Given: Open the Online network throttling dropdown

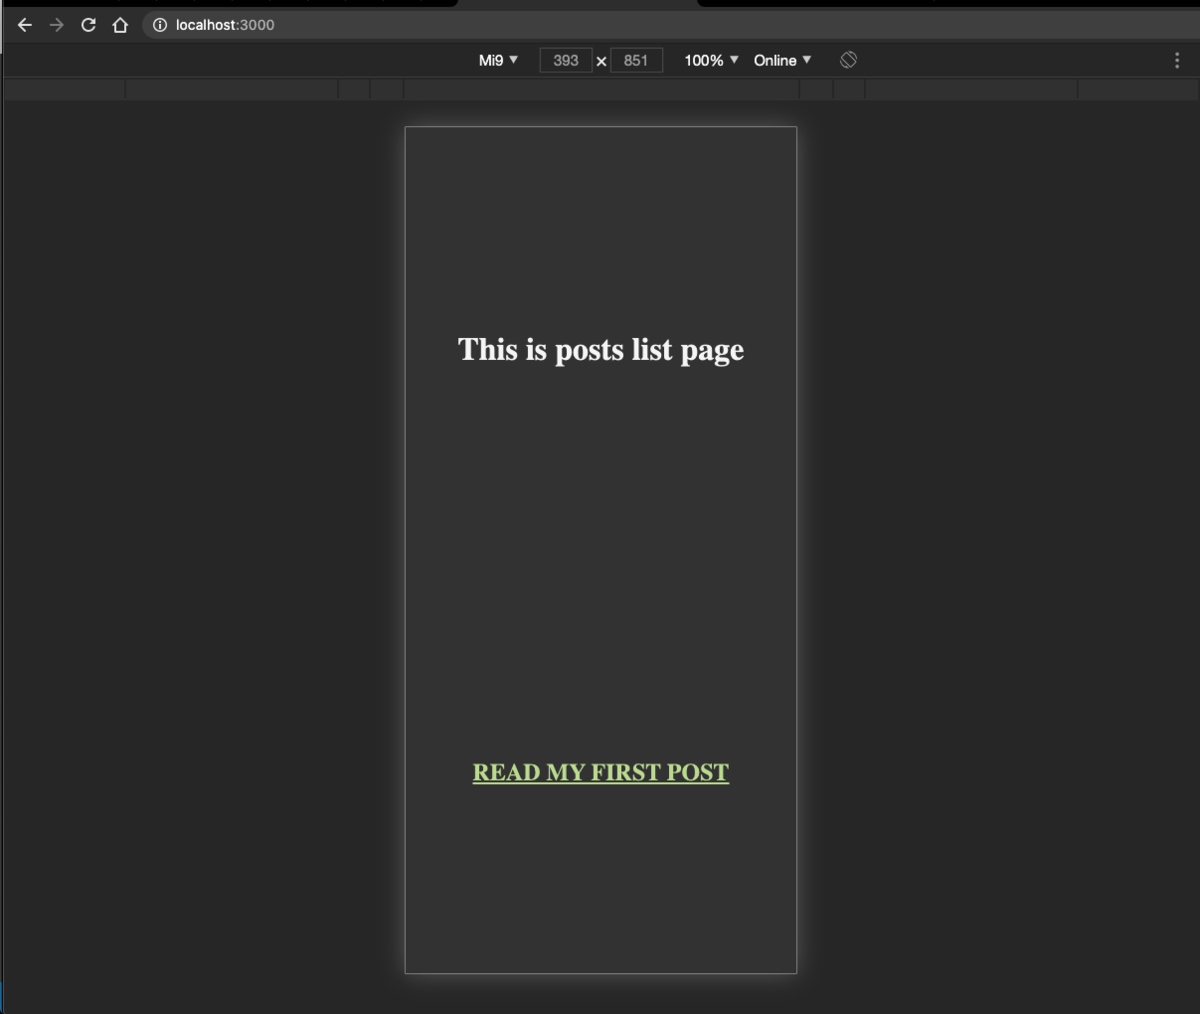Looking at the screenshot, I should click(783, 60).
